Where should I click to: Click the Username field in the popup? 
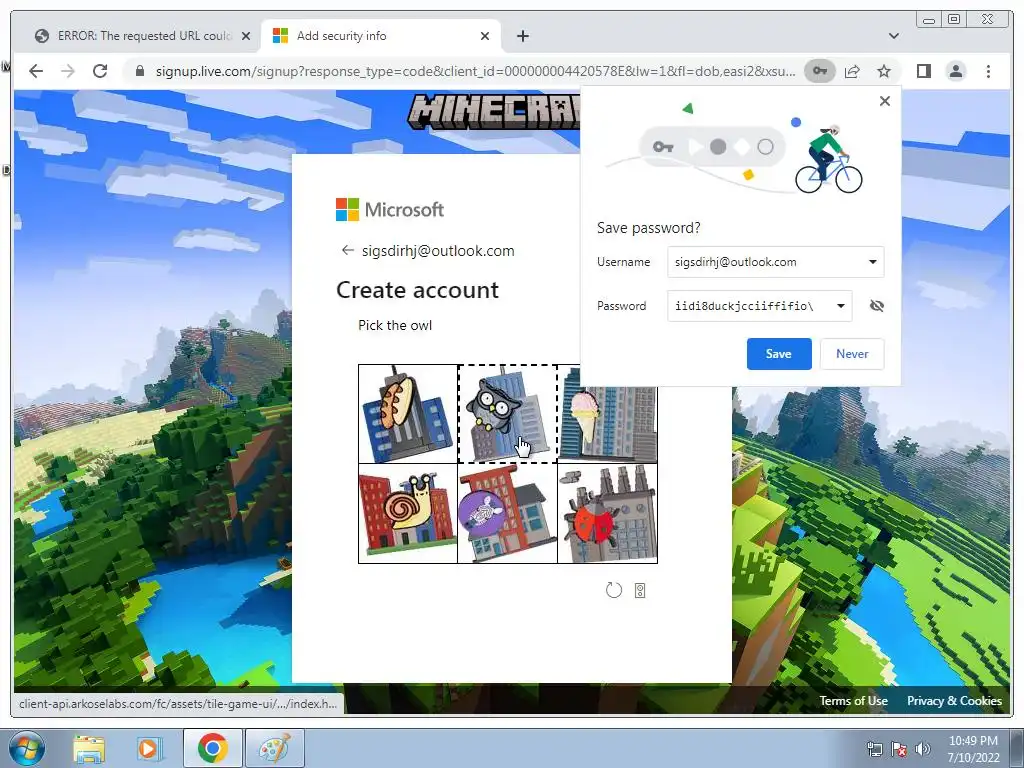tap(775, 262)
